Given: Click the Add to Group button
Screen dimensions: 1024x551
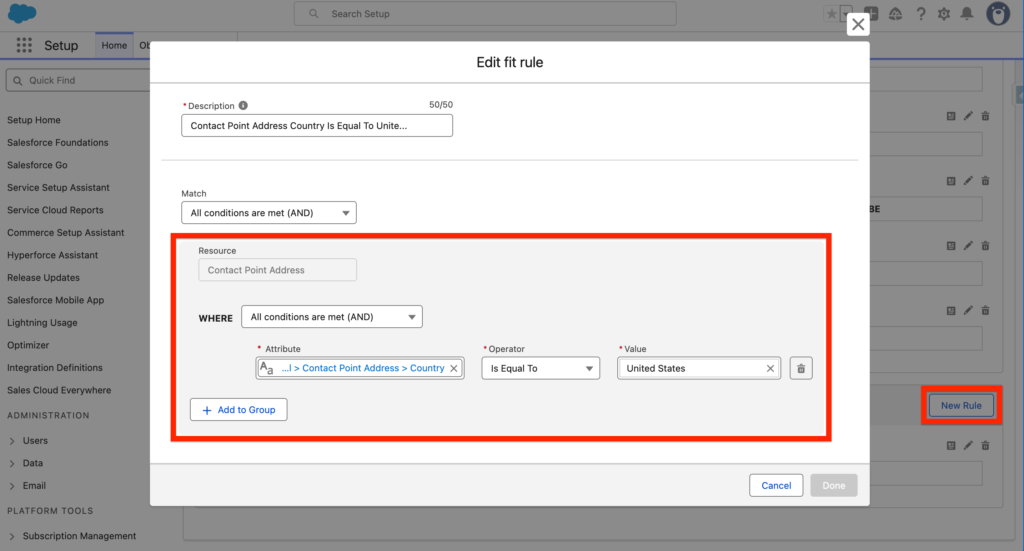Looking at the screenshot, I should pyautogui.click(x=239, y=410).
